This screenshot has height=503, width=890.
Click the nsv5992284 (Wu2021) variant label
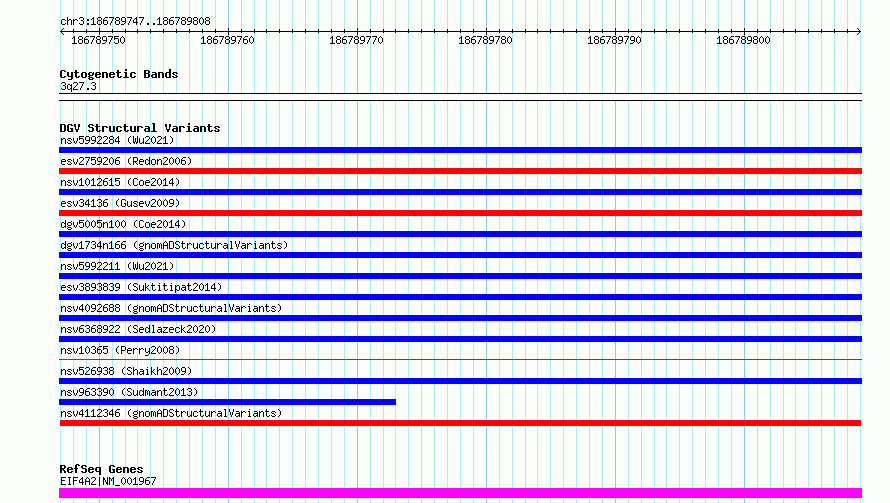click(x=117, y=140)
